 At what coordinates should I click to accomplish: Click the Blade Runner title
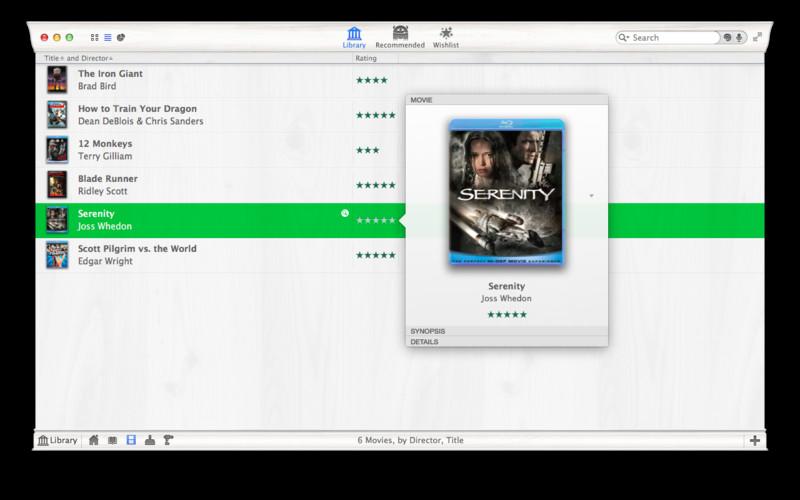pos(108,179)
